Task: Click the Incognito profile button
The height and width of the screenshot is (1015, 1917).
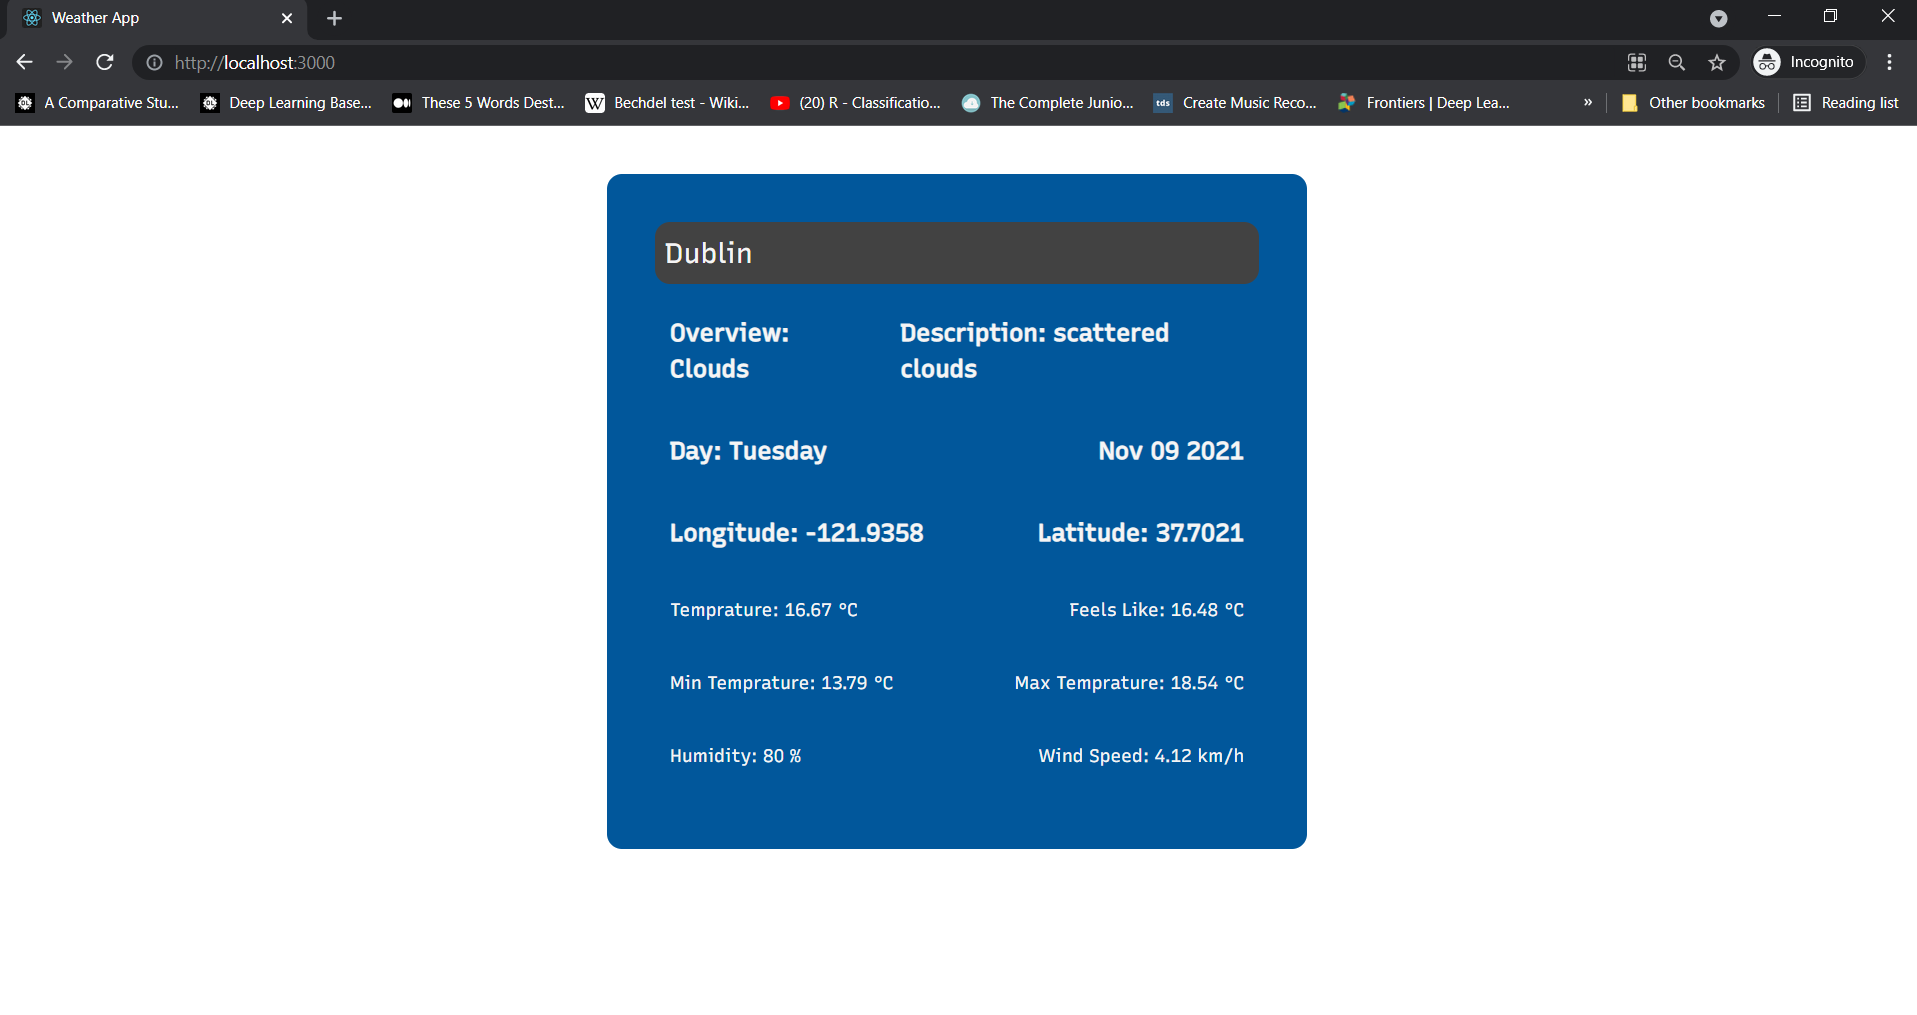Action: pos(1808,62)
